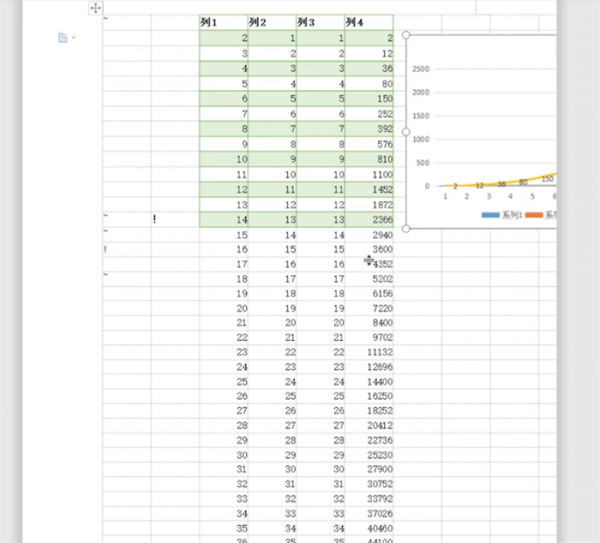
Task: Click the cell containing 3600
Action: [369, 249]
